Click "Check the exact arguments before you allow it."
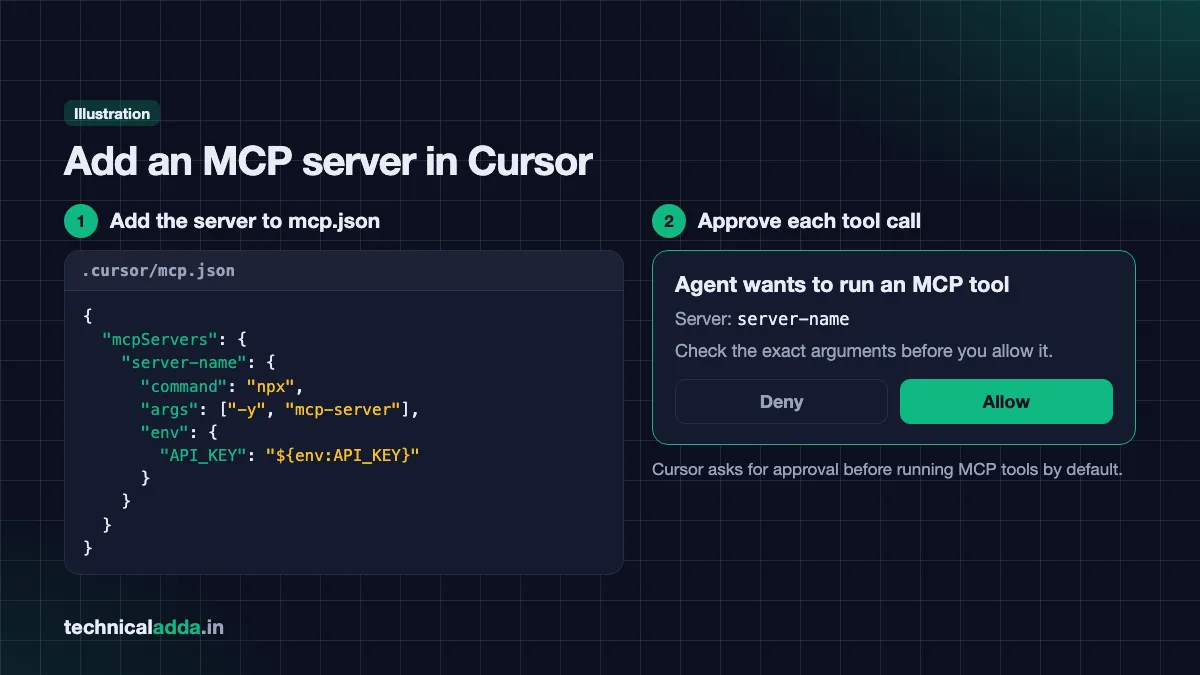Image resolution: width=1200 pixels, height=675 pixels. coord(864,351)
